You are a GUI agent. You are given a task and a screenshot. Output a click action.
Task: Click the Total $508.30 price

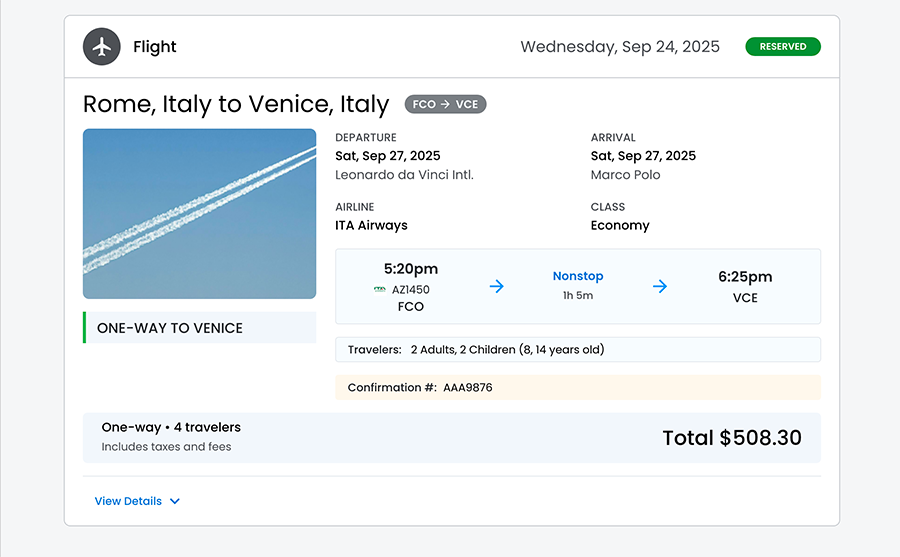731,438
